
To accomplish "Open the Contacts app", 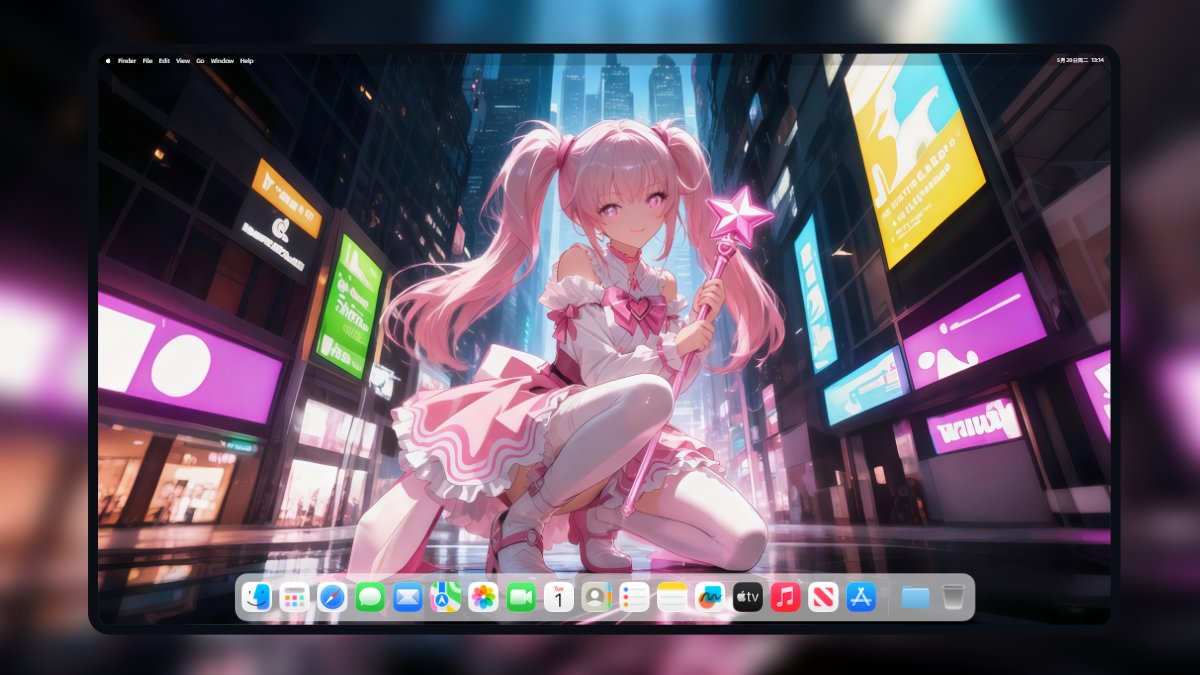I will 594,598.
